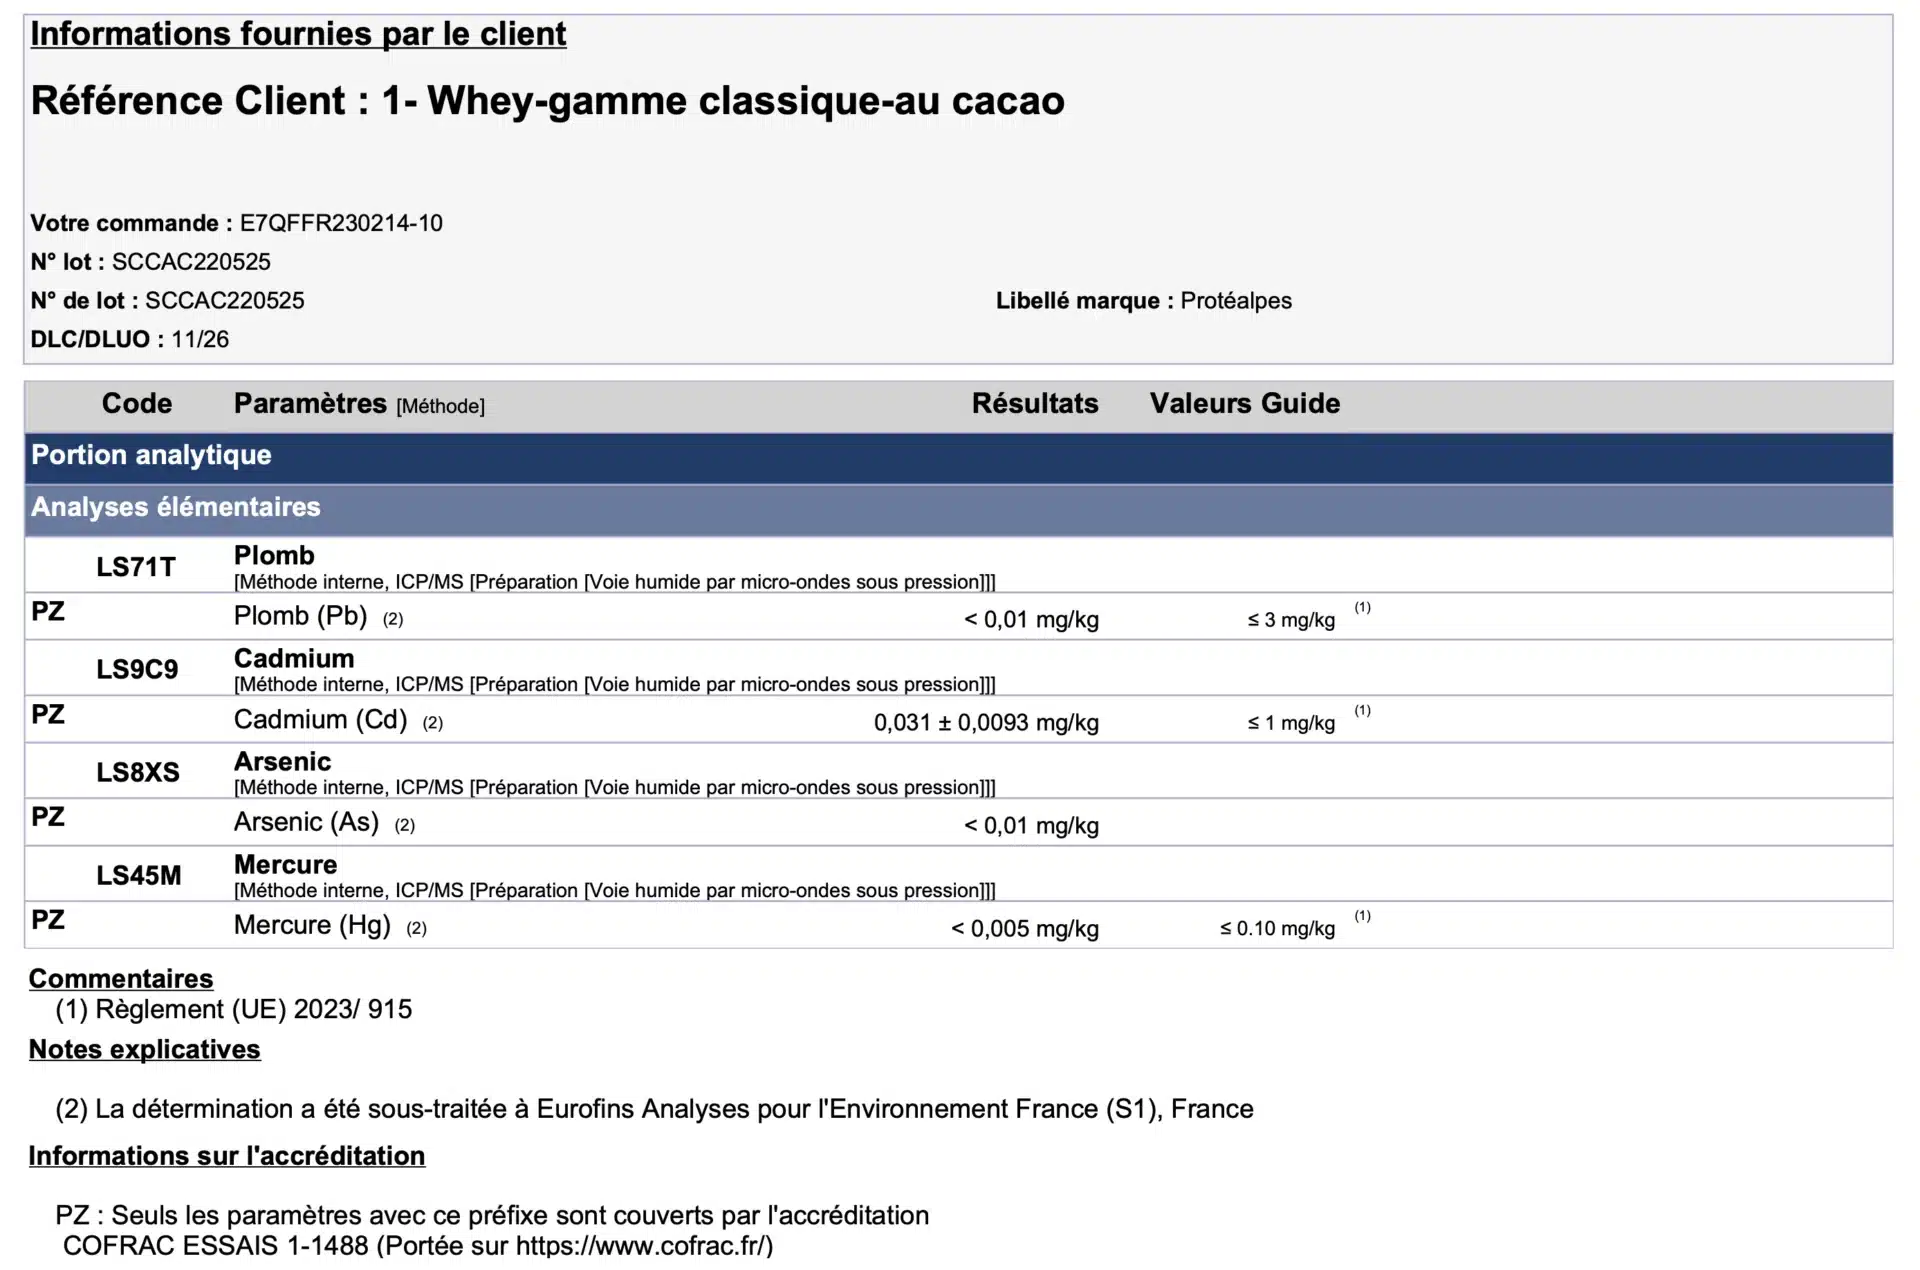Select the code LS9C9 for Cadmium

(x=137, y=668)
